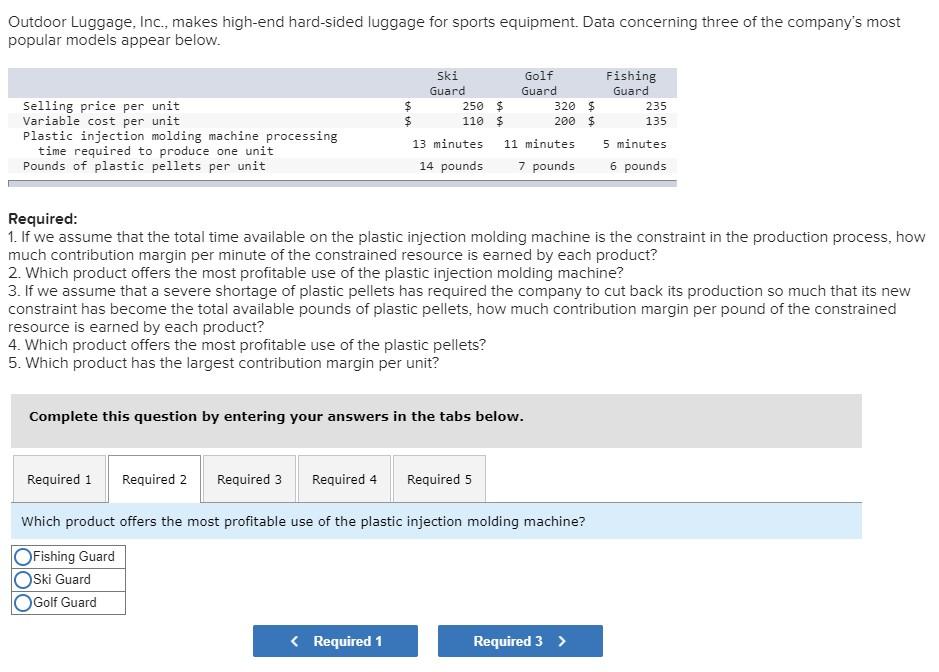Image resolution: width=939 pixels, height=672 pixels.
Task: Open the Required 5 tab
Action: (439, 480)
